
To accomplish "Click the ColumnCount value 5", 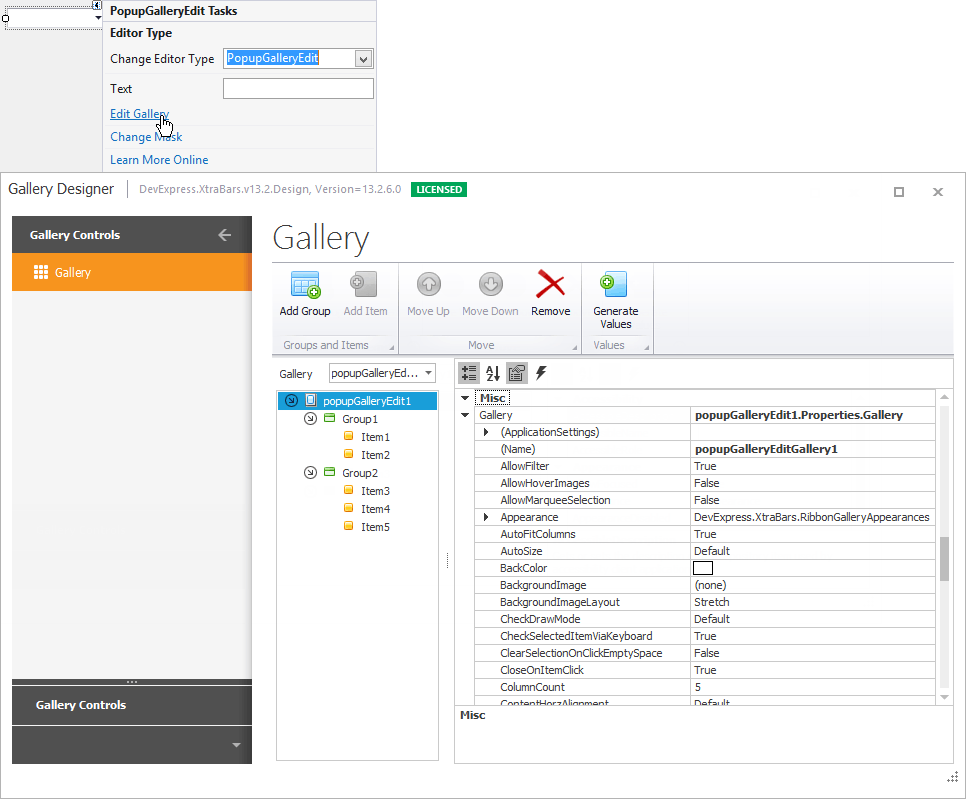I will tap(697, 687).
